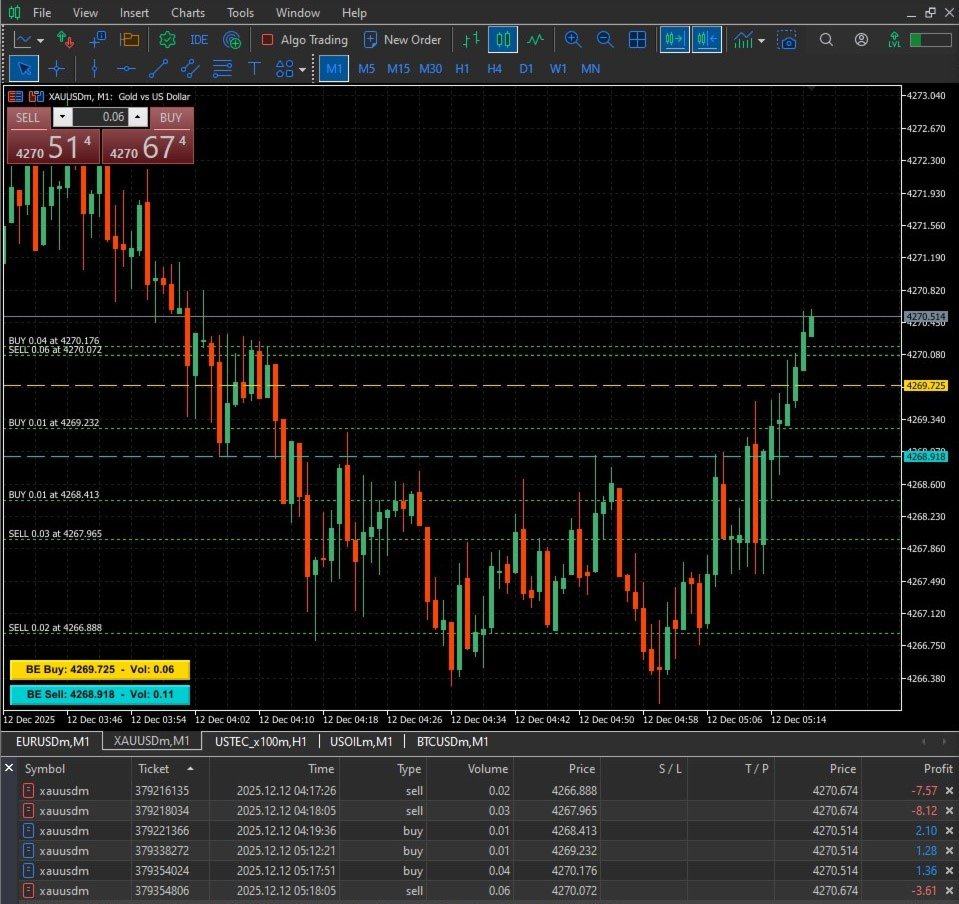The width and height of the screenshot is (959, 904).
Task: Tile windows with grid icon
Action: click(637, 40)
